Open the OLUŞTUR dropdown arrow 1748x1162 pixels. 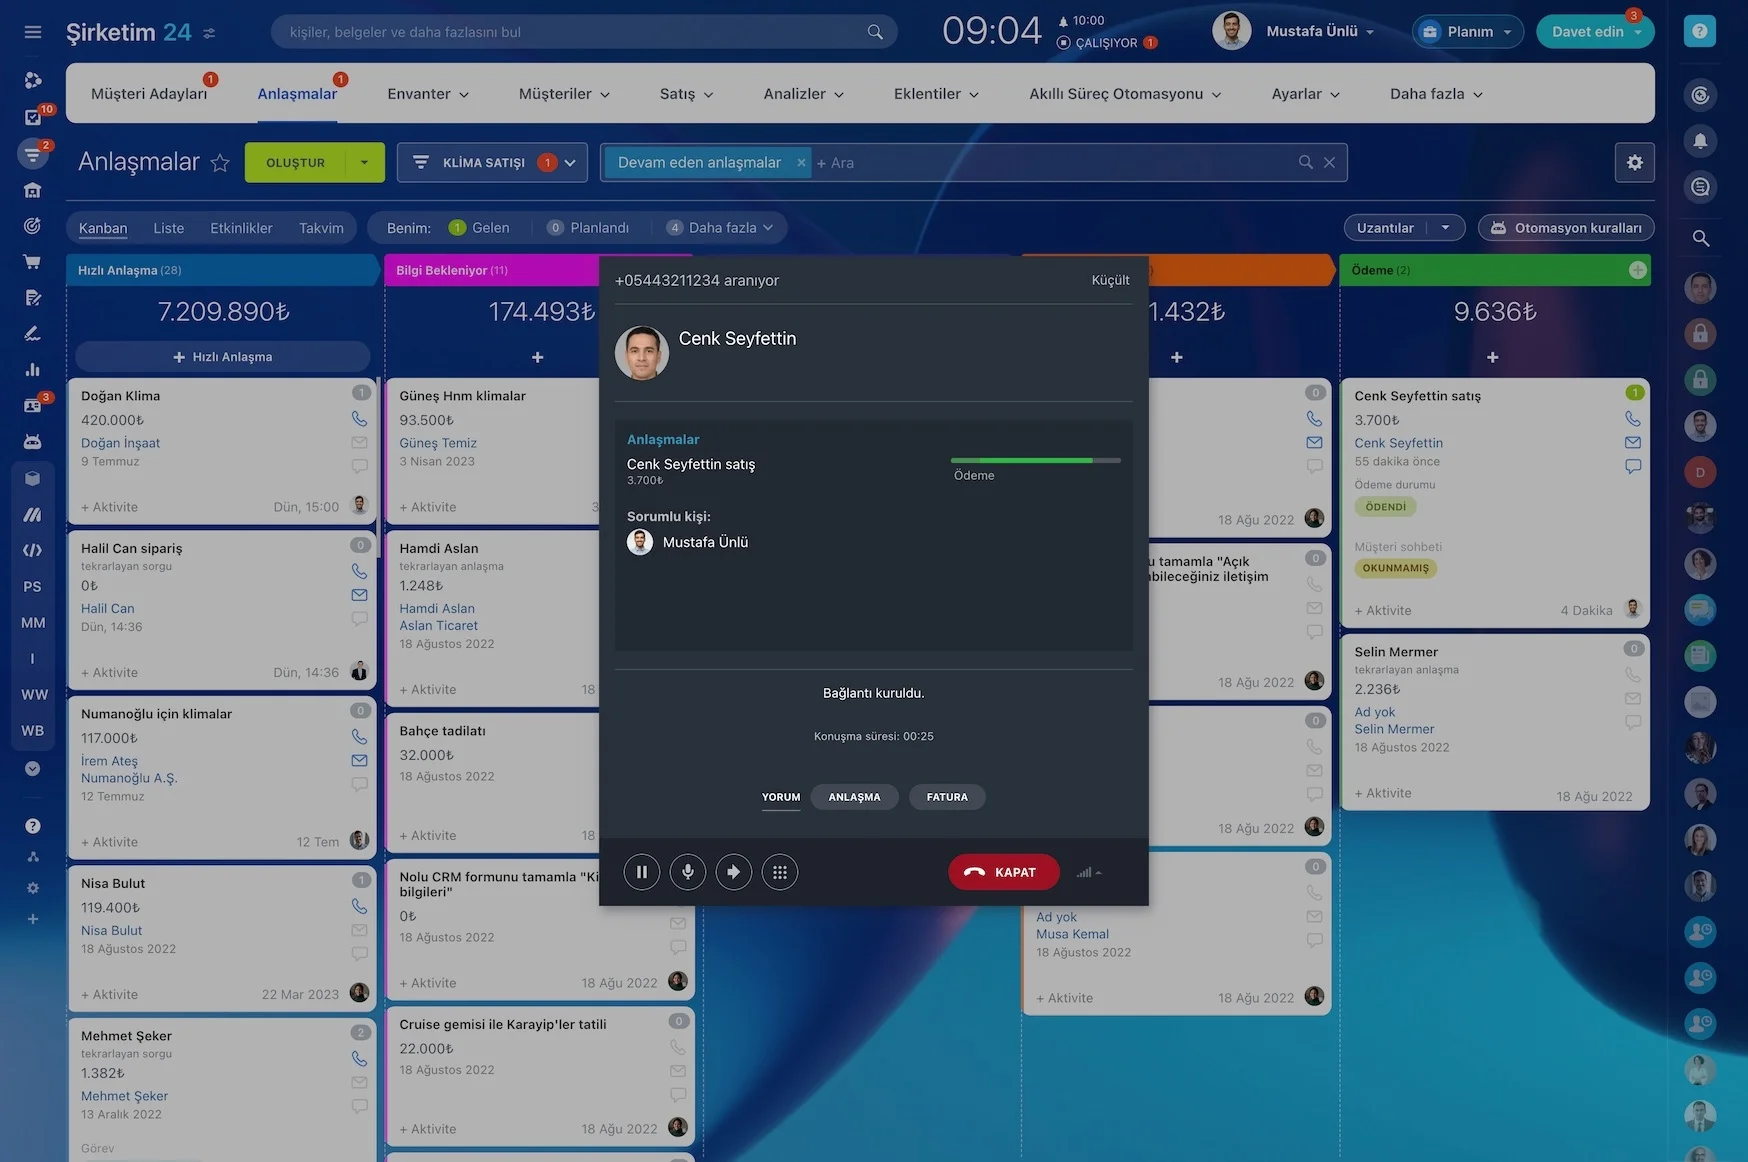point(365,163)
